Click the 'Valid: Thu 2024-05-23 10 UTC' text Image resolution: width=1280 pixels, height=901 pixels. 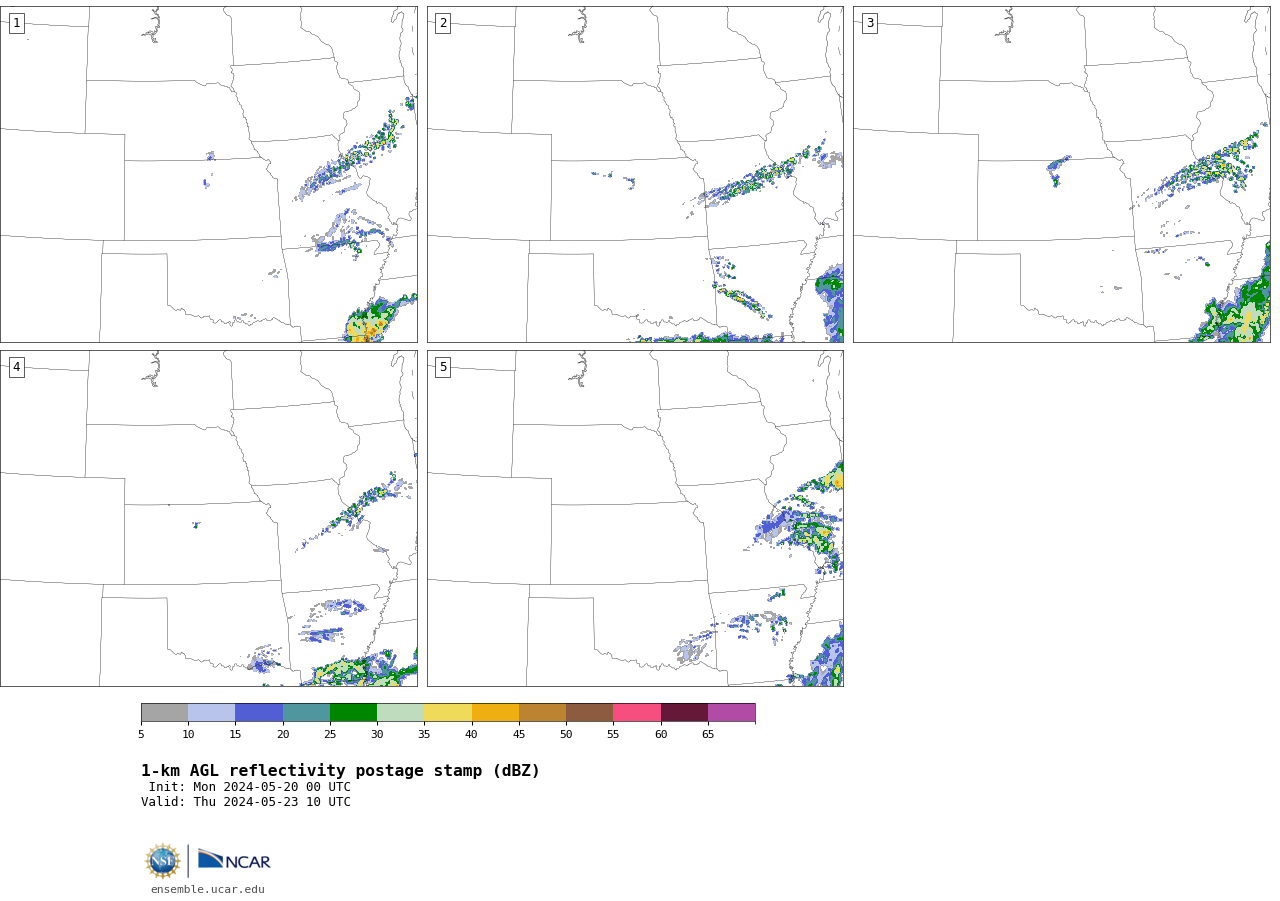(246, 802)
